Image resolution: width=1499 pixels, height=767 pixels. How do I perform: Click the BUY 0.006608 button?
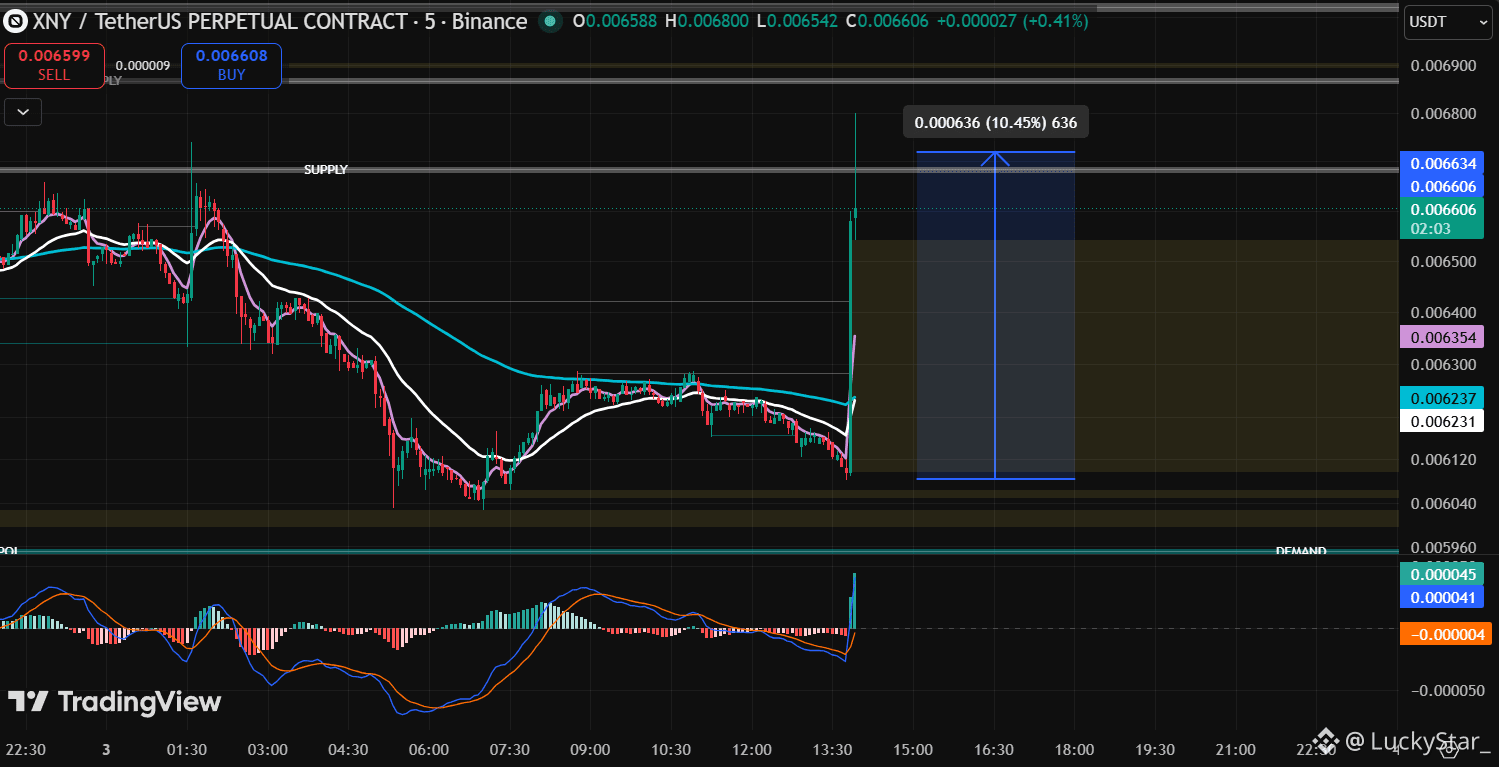[231, 66]
